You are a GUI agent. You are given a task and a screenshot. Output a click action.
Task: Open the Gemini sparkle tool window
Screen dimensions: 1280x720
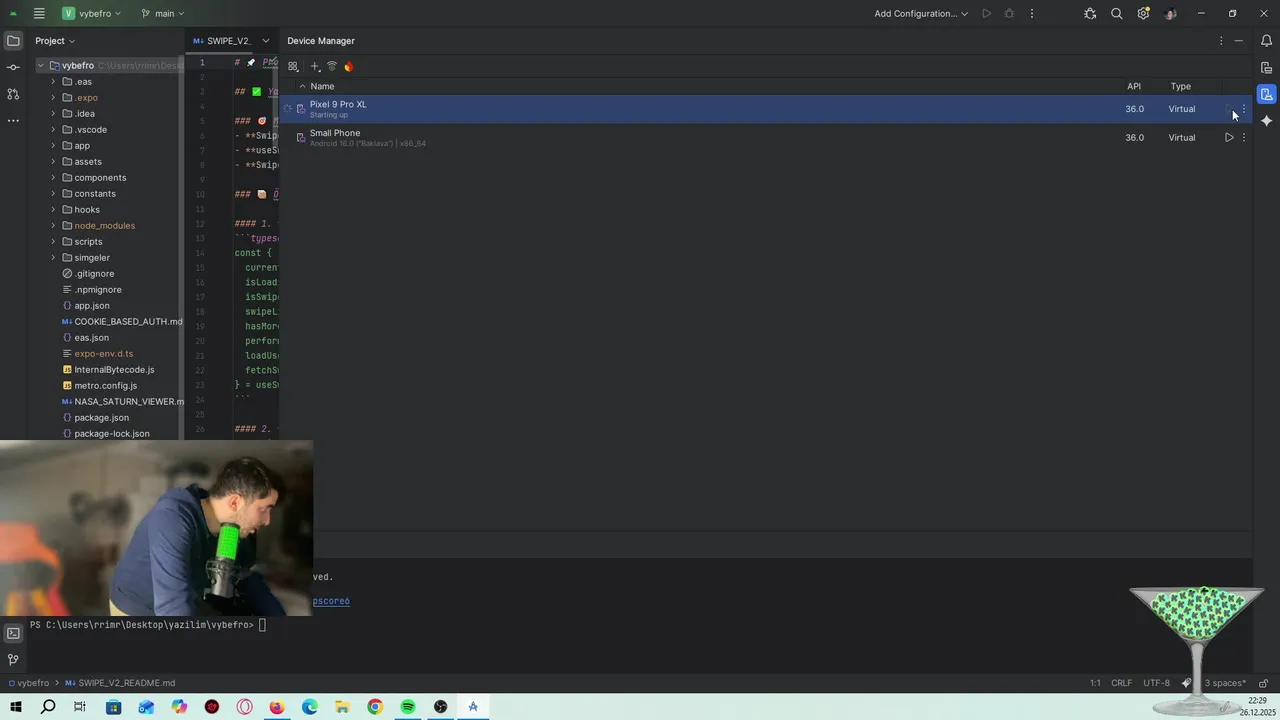[1266, 120]
